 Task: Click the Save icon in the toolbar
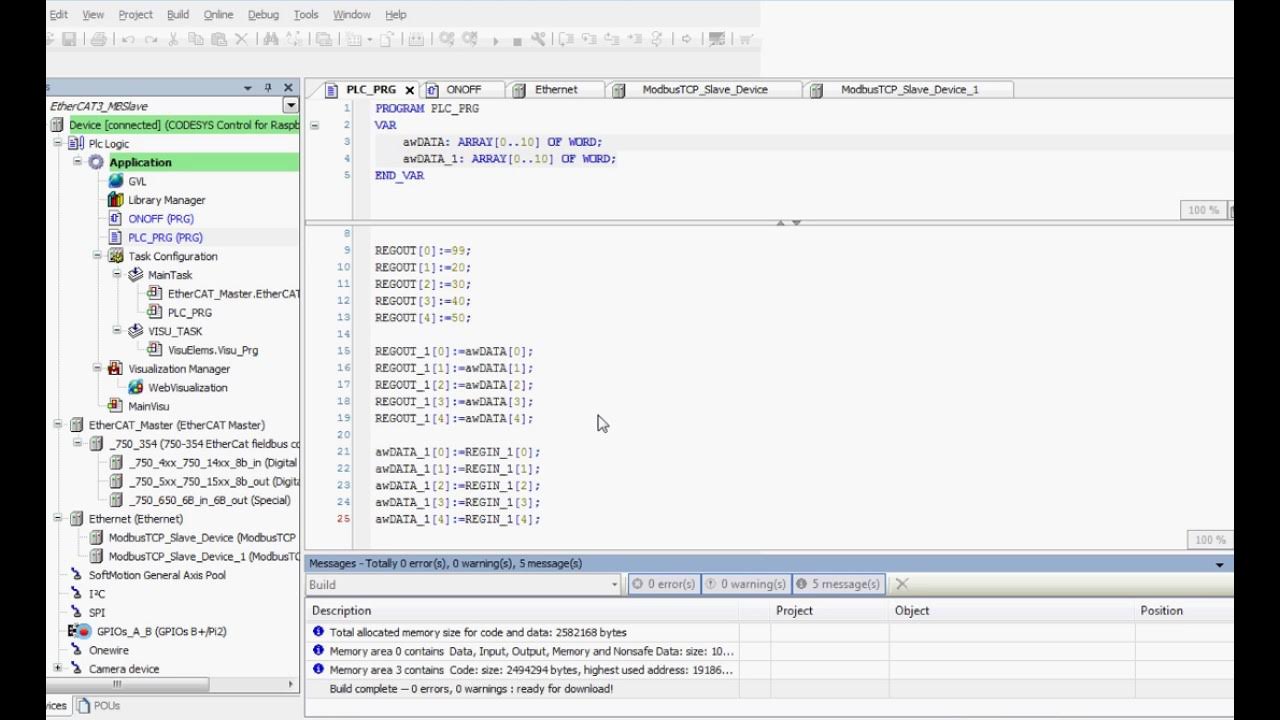[68, 39]
